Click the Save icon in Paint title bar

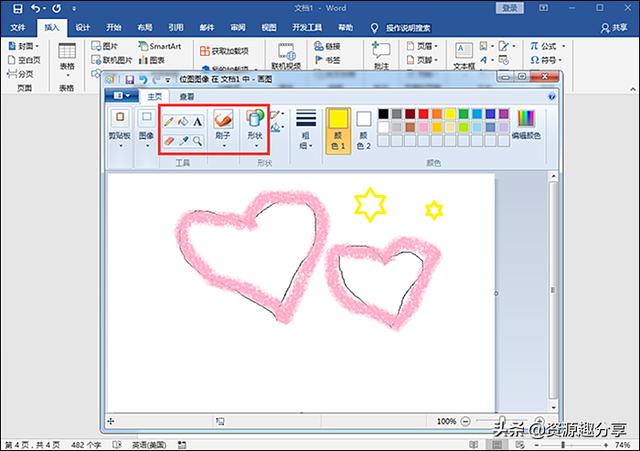tap(130, 79)
